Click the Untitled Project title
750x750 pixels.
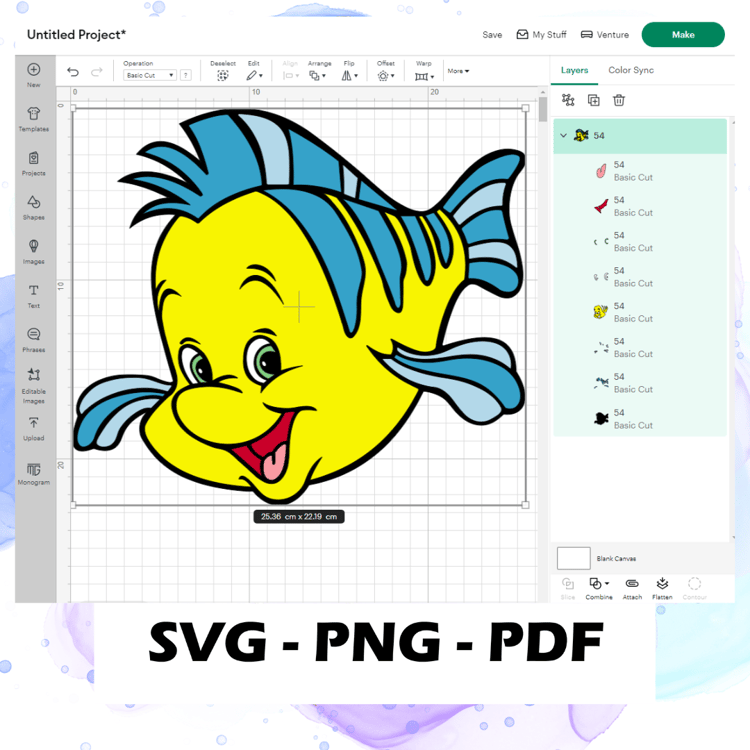pyautogui.click(x=77, y=34)
